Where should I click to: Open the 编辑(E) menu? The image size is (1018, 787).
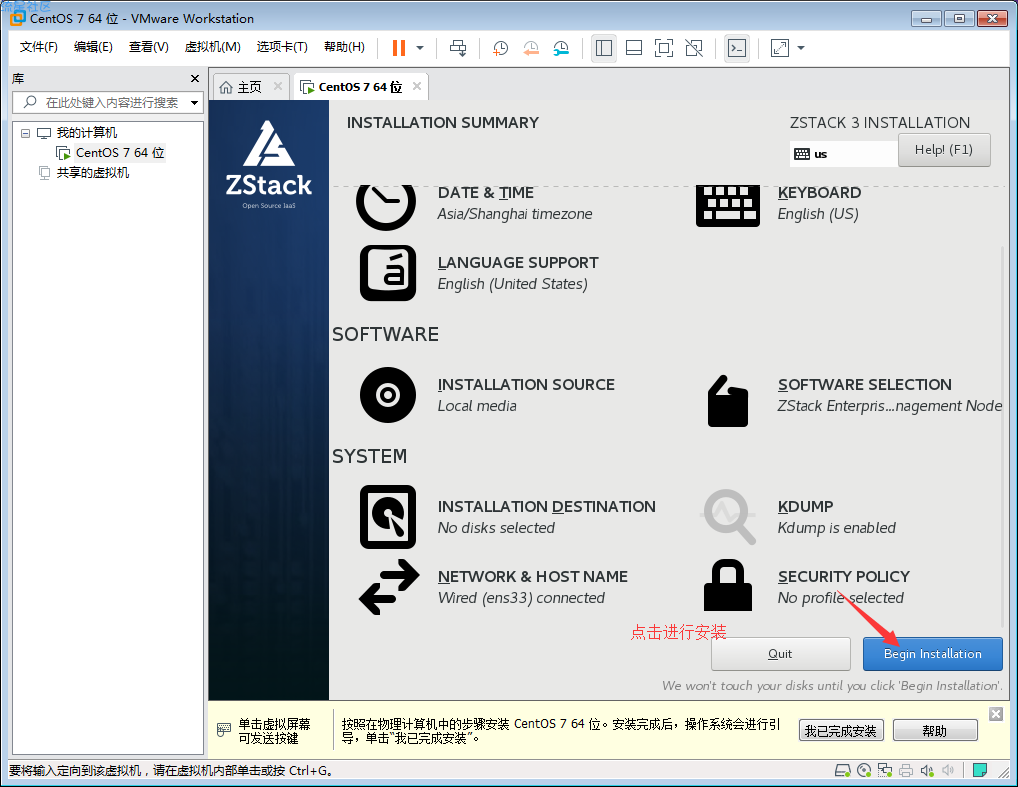coord(93,47)
